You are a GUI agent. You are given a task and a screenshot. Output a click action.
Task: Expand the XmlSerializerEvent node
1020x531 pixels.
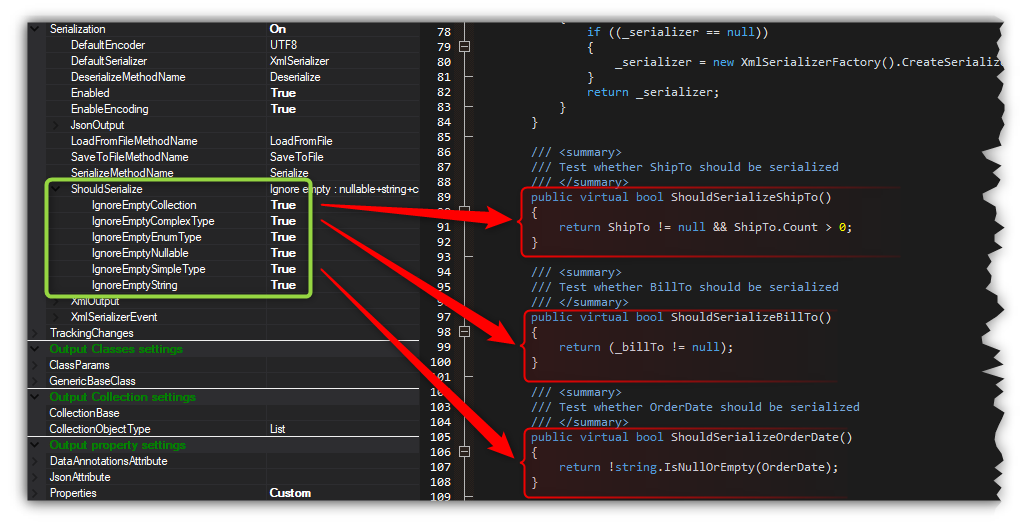click(x=57, y=317)
